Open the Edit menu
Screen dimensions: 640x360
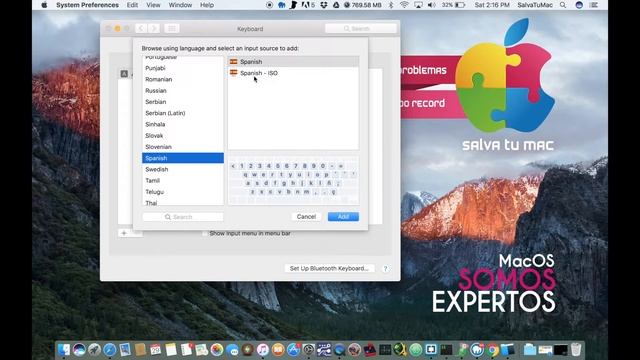click(132, 5)
